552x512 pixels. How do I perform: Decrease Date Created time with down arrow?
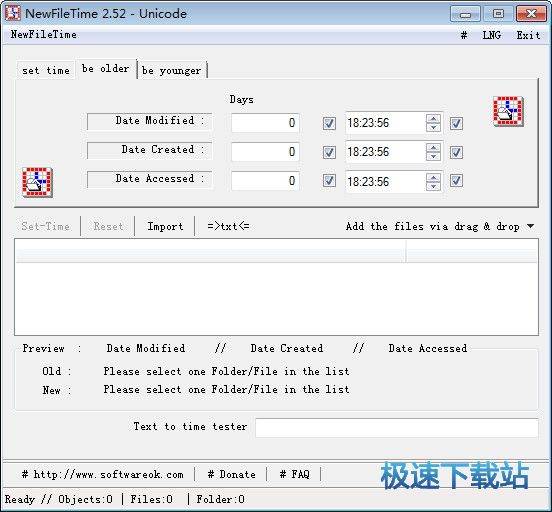pyautogui.click(x=433, y=157)
